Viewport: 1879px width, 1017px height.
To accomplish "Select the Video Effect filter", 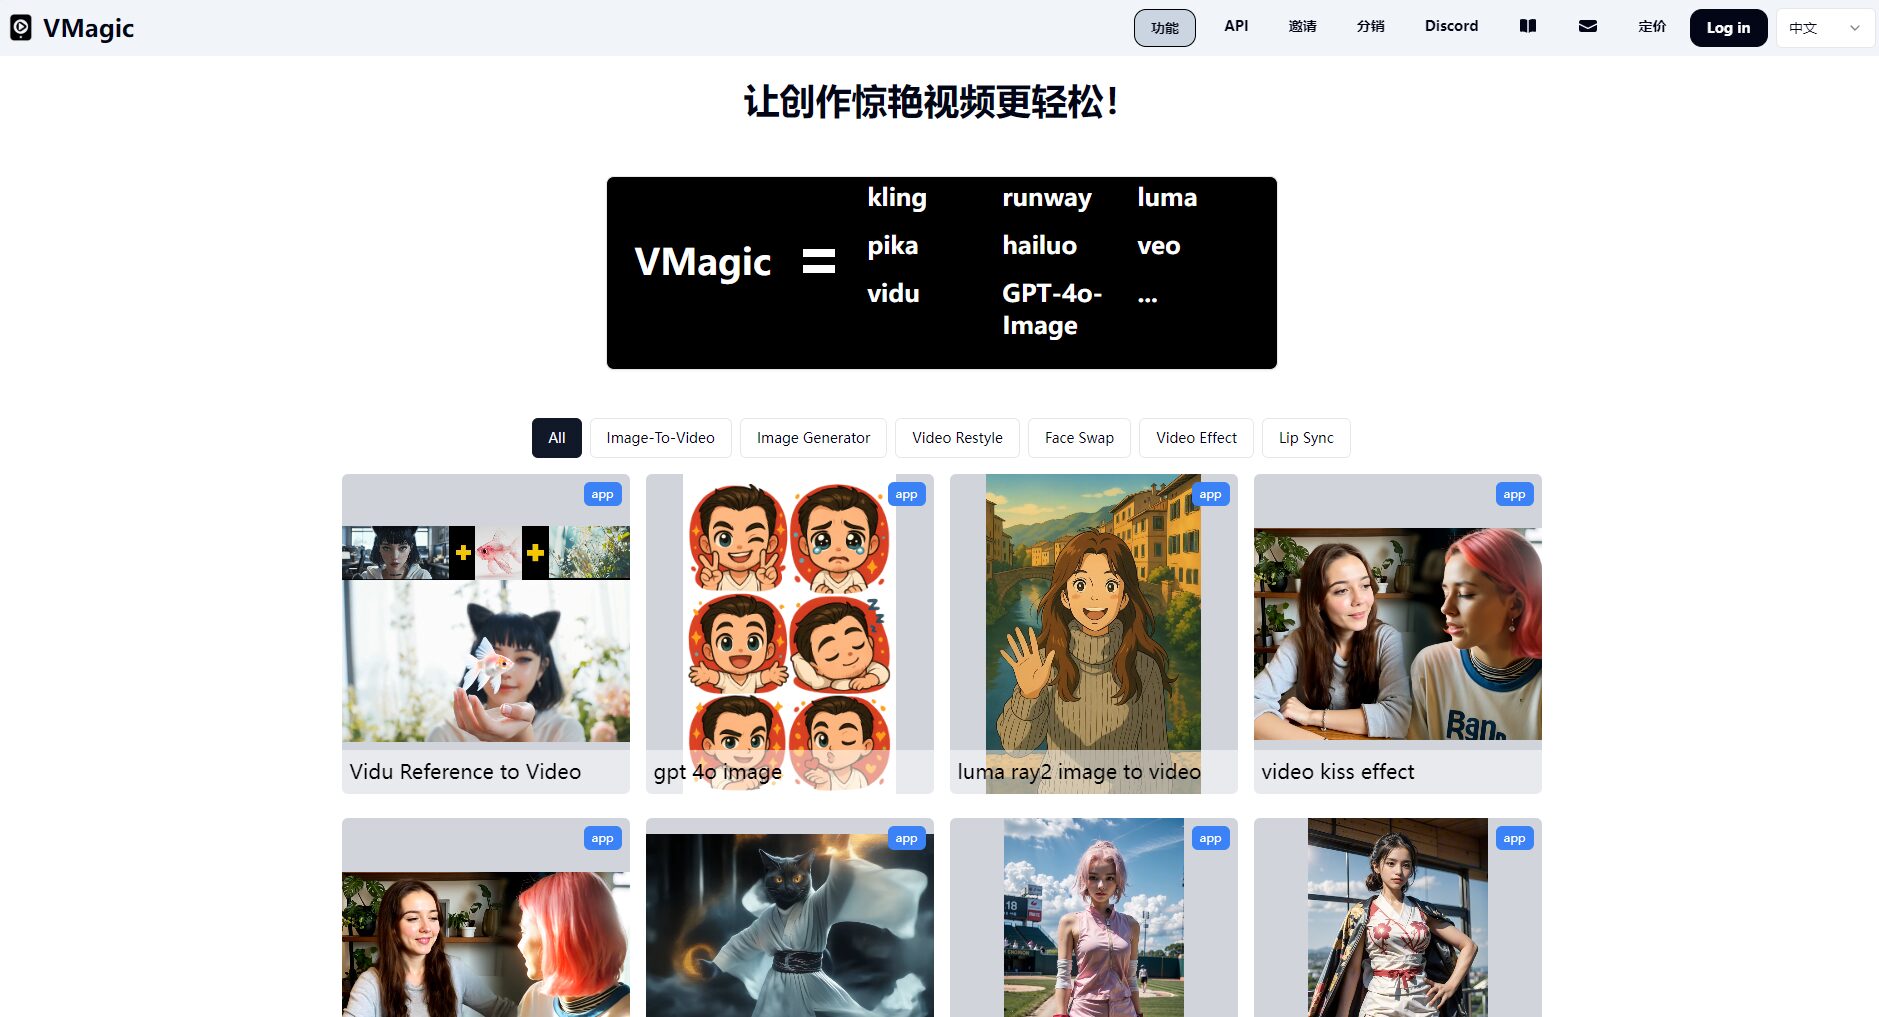I will 1196,438.
